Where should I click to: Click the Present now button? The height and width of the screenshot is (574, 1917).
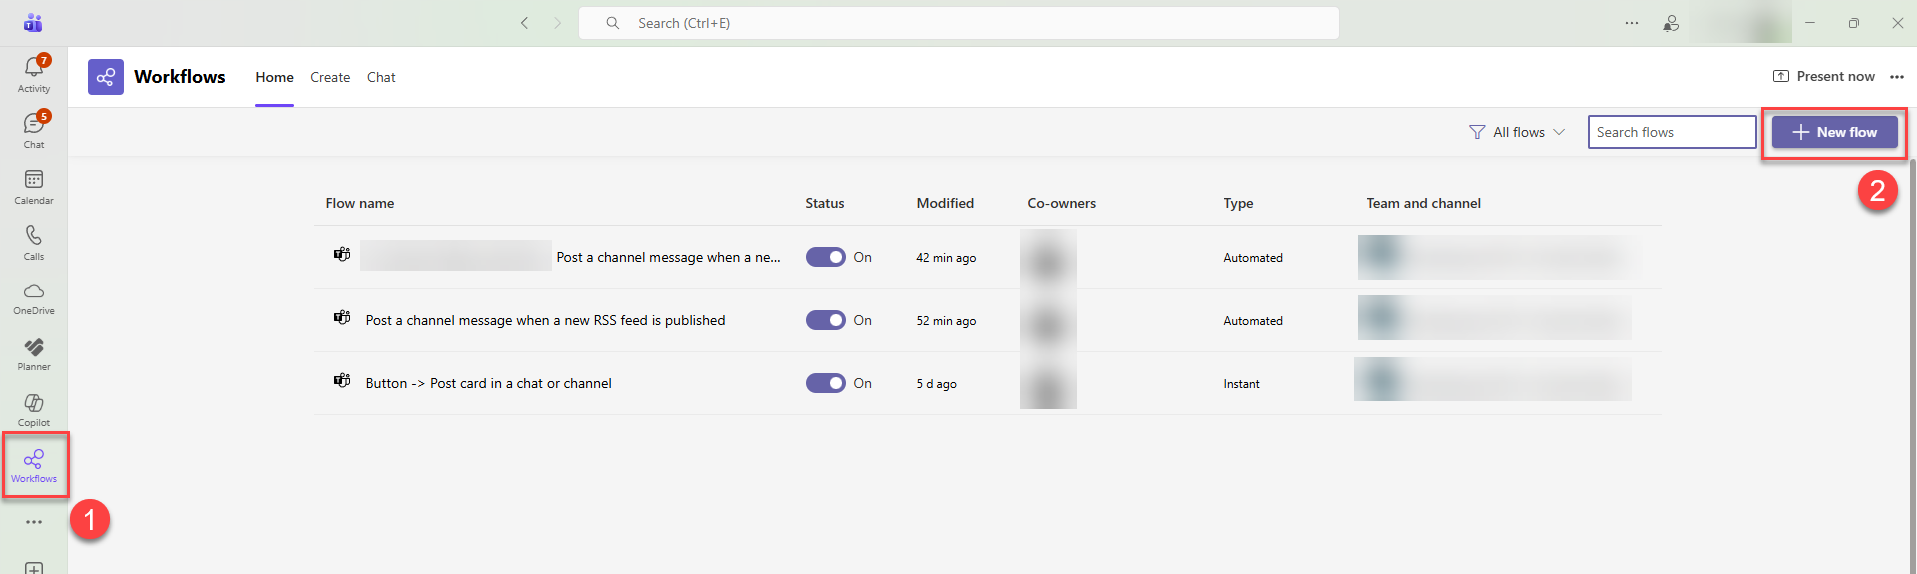pyautogui.click(x=1824, y=77)
